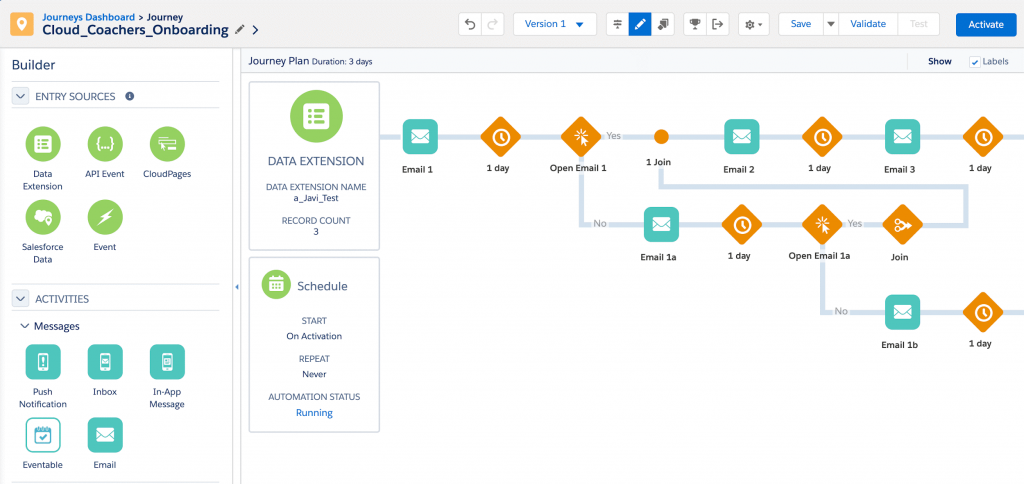Image resolution: width=1024 pixels, height=484 pixels.
Task: Select the Salesforce Data entry source icon
Action: [42, 217]
